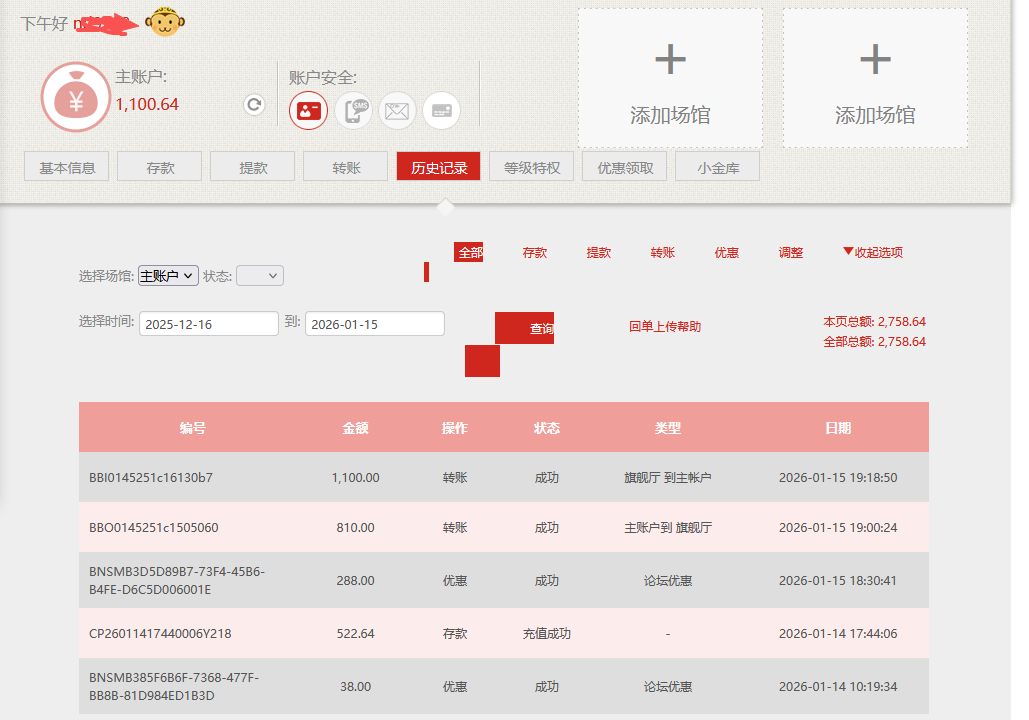Switch to the 存款 tab

point(159,166)
